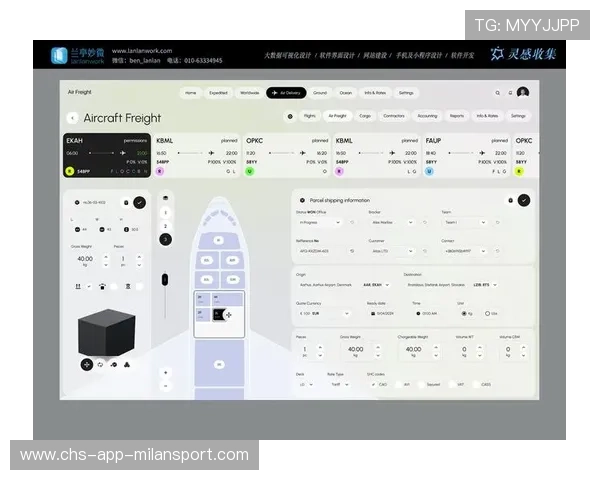Open the Contractors sub-tab
The height and width of the screenshot is (480, 600).
click(x=394, y=116)
